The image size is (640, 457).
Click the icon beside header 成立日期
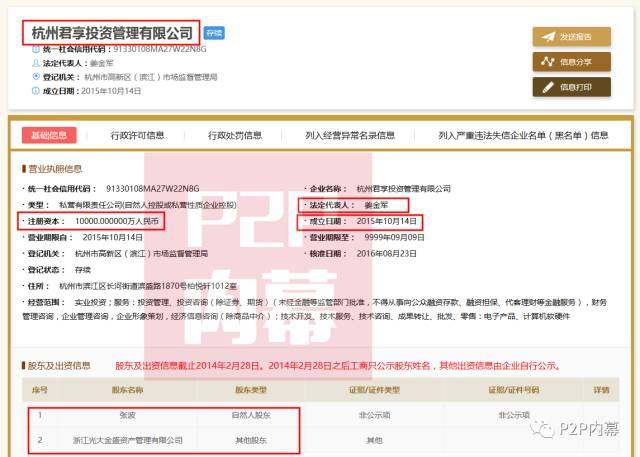click(x=36, y=91)
